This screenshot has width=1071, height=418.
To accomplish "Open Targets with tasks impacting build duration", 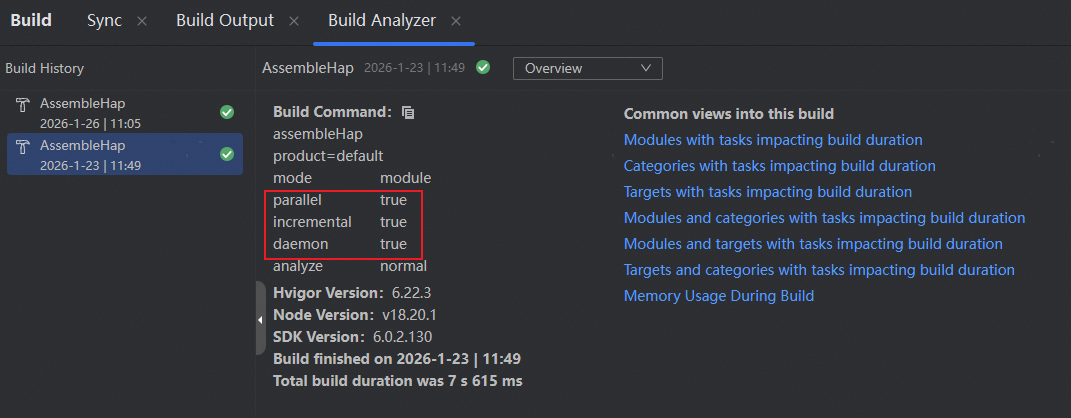I will pyautogui.click(x=767, y=192).
